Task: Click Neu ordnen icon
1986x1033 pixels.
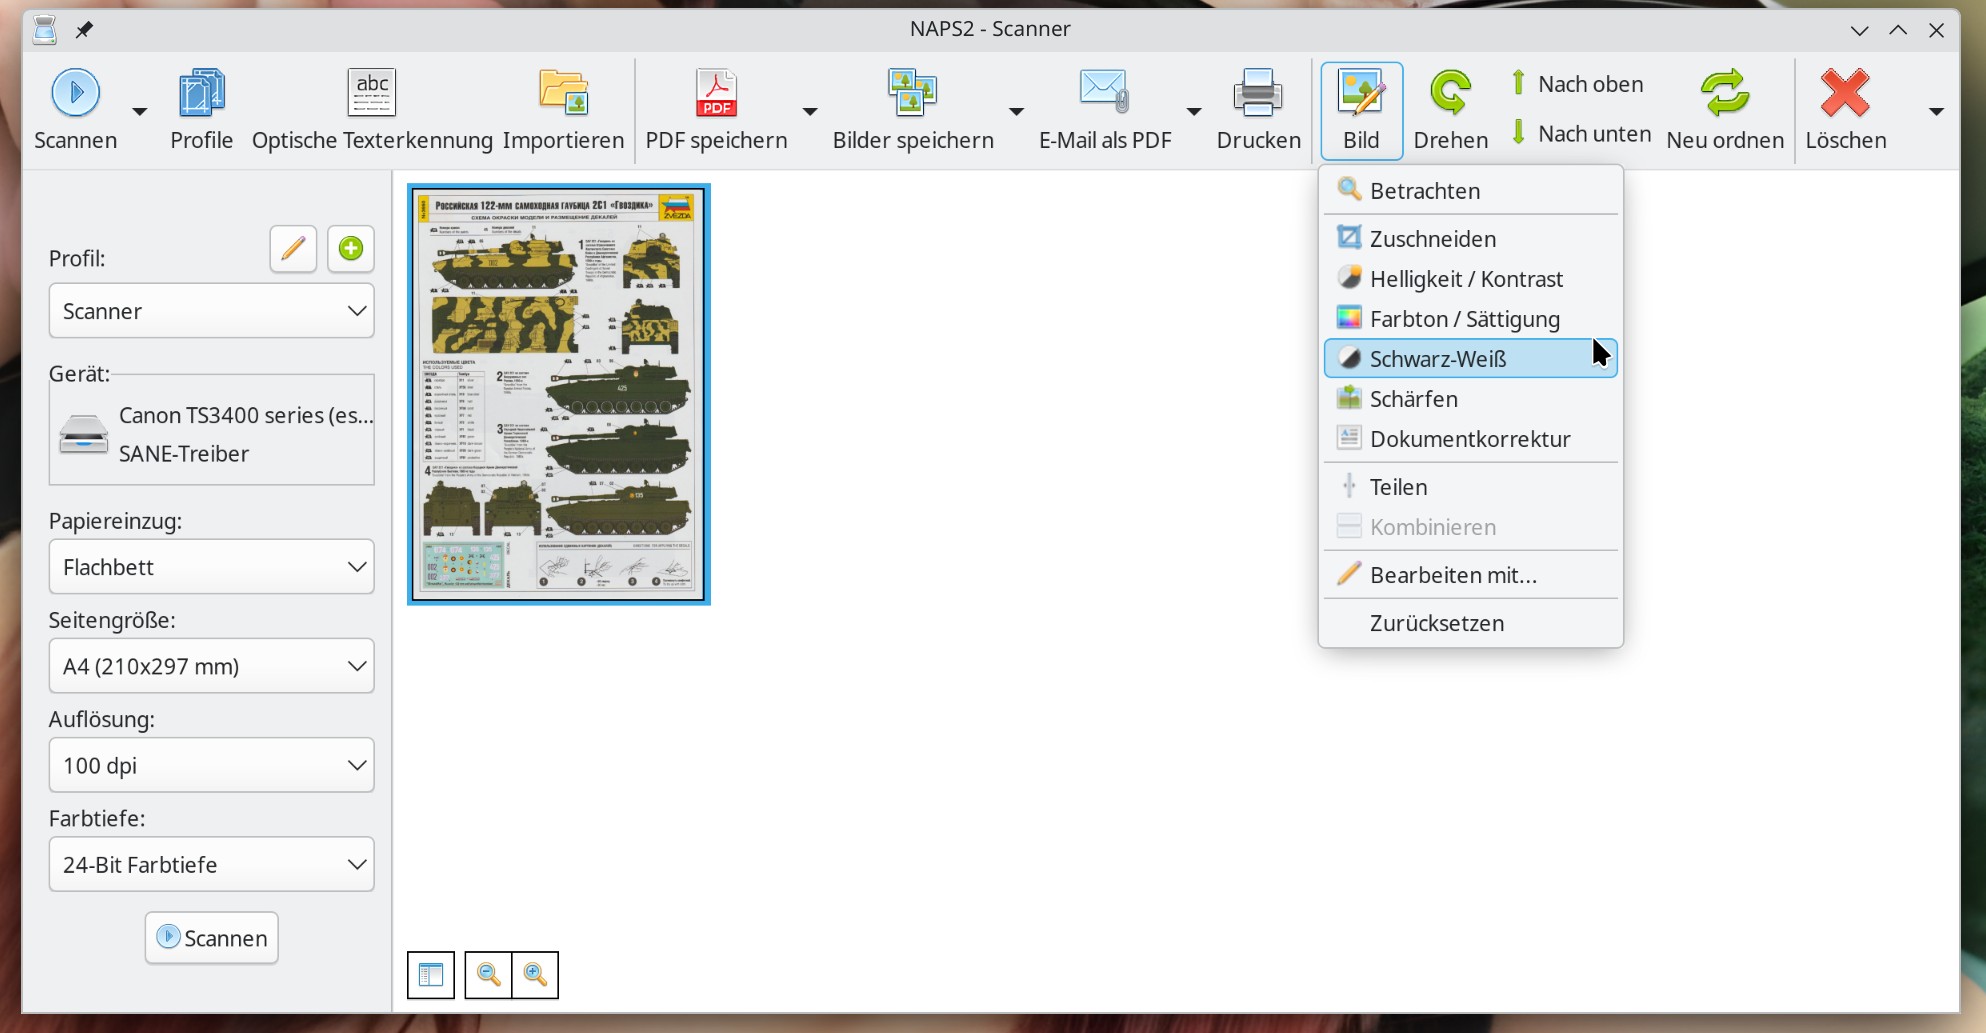Action: pyautogui.click(x=1725, y=93)
